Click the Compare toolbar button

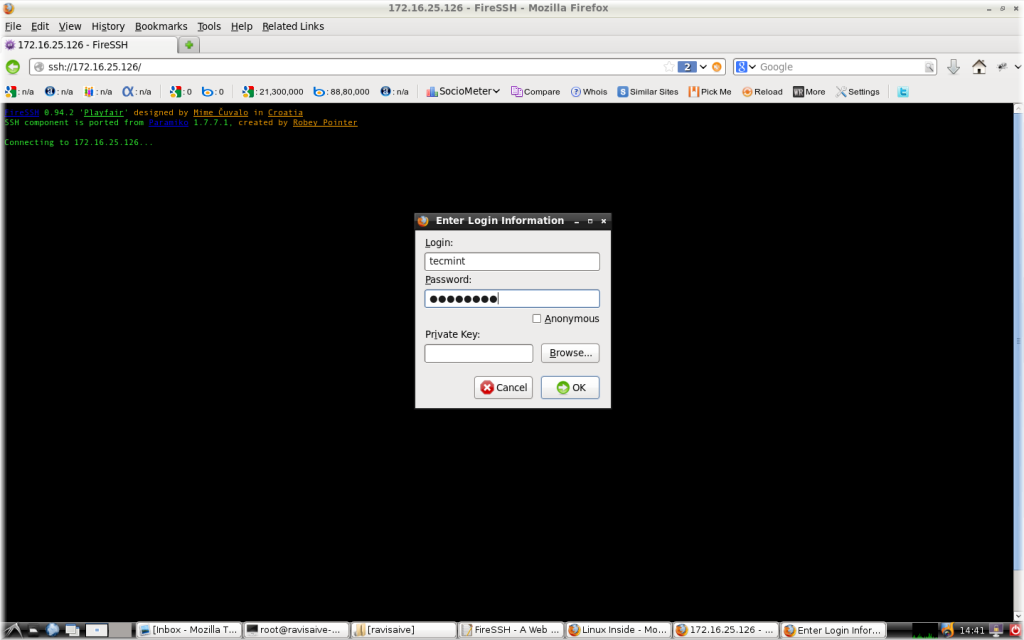pyautogui.click(x=536, y=91)
